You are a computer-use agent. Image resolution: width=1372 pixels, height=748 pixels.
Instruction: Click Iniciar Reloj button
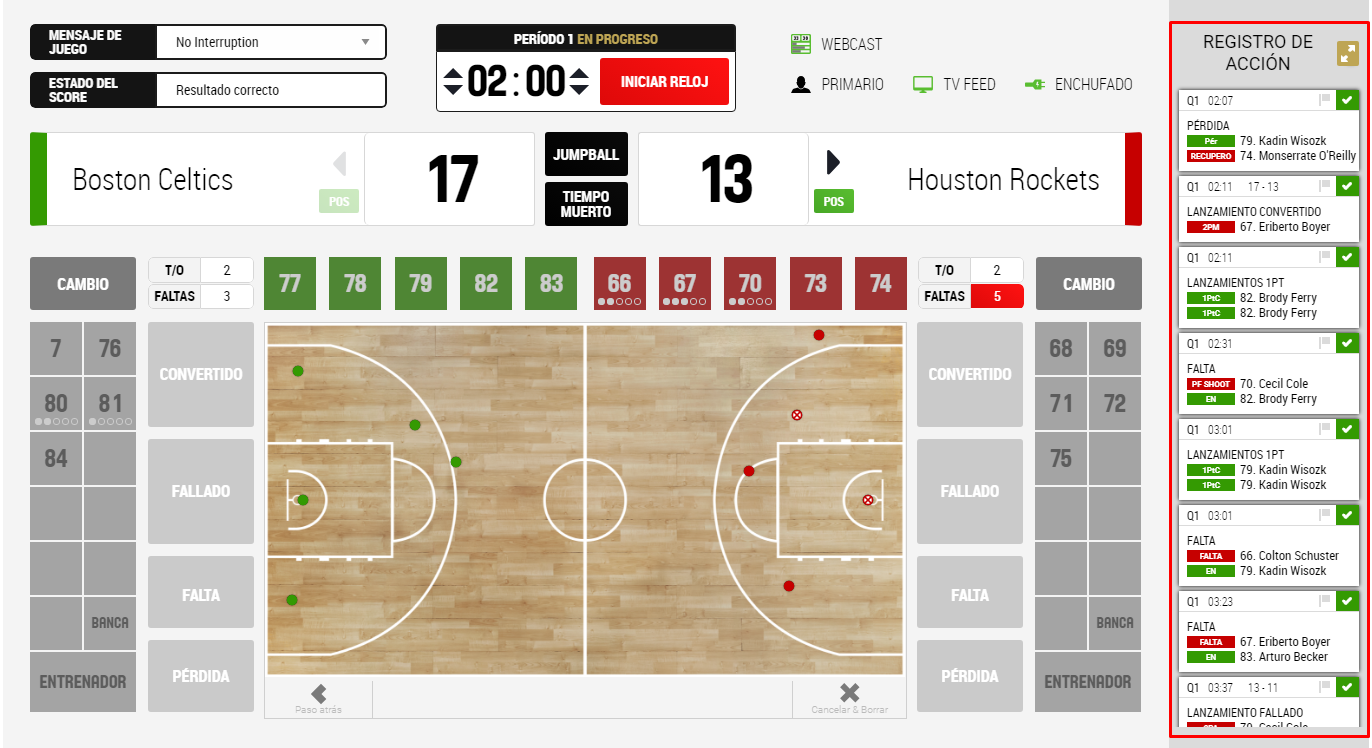click(664, 81)
